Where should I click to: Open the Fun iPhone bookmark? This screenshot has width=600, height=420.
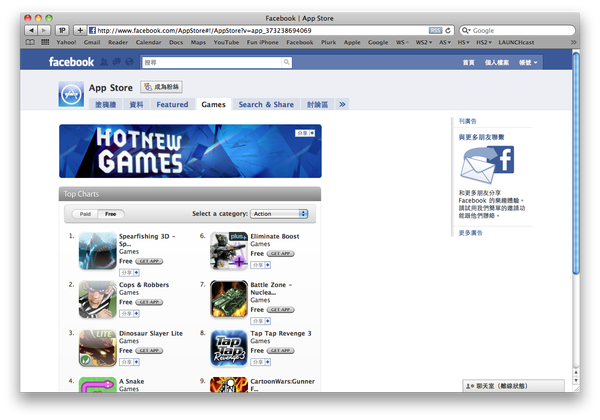click(x=262, y=42)
